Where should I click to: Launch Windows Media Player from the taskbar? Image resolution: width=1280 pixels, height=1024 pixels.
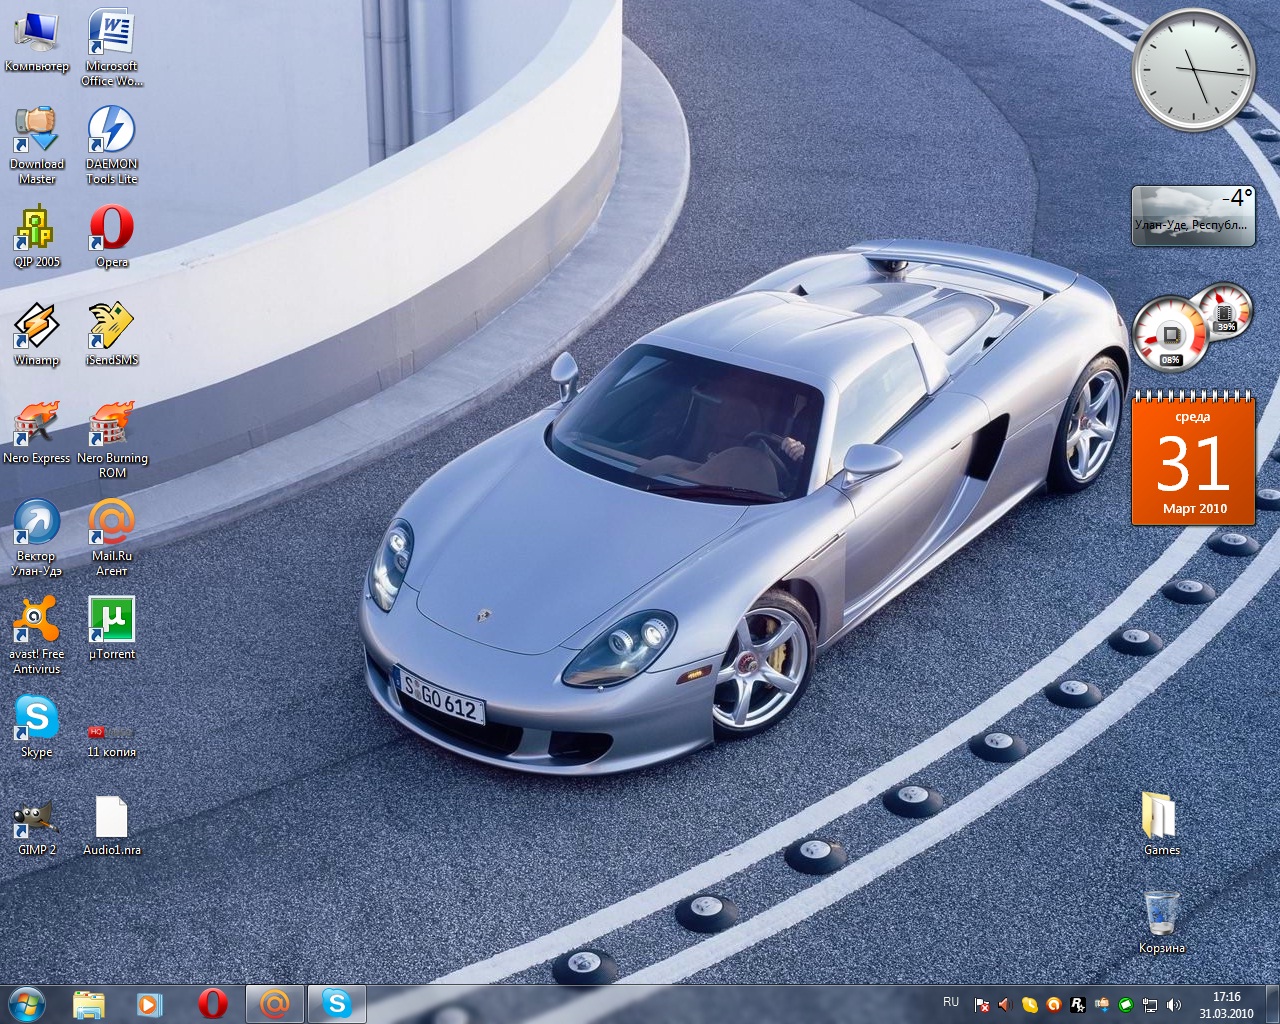point(149,1003)
